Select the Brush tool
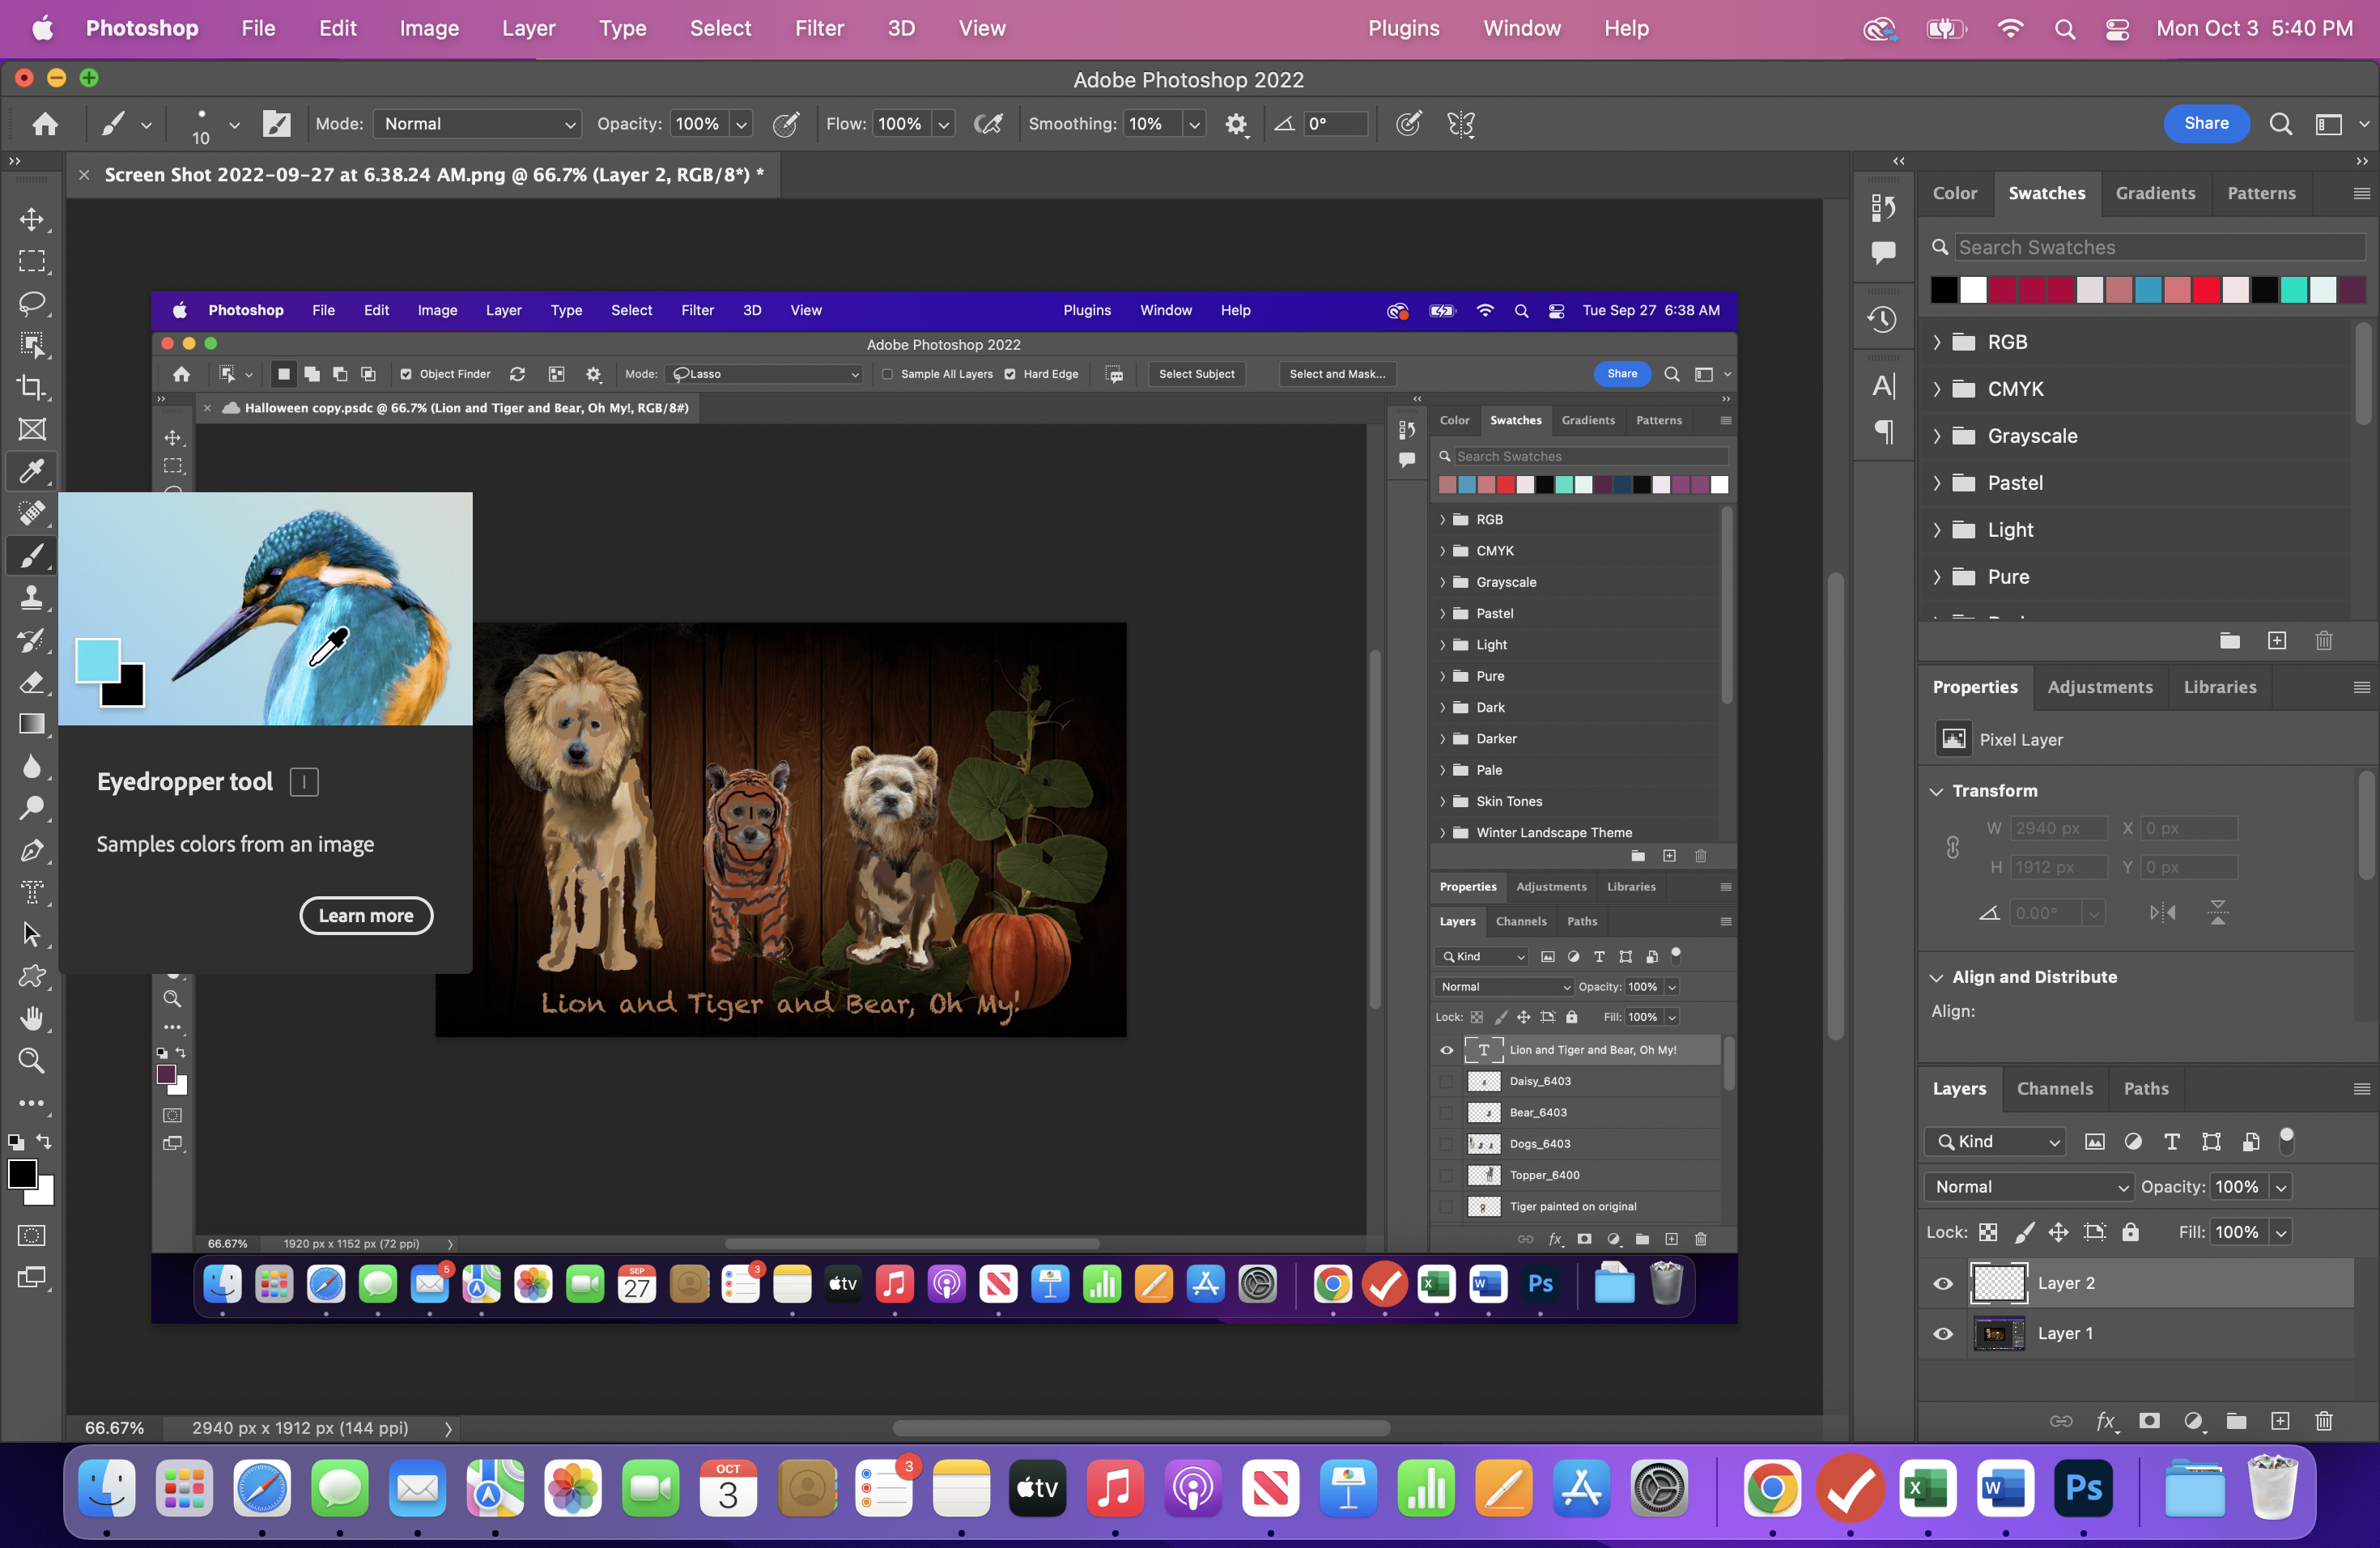The width and height of the screenshot is (2380, 1548). [x=32, y=556]
